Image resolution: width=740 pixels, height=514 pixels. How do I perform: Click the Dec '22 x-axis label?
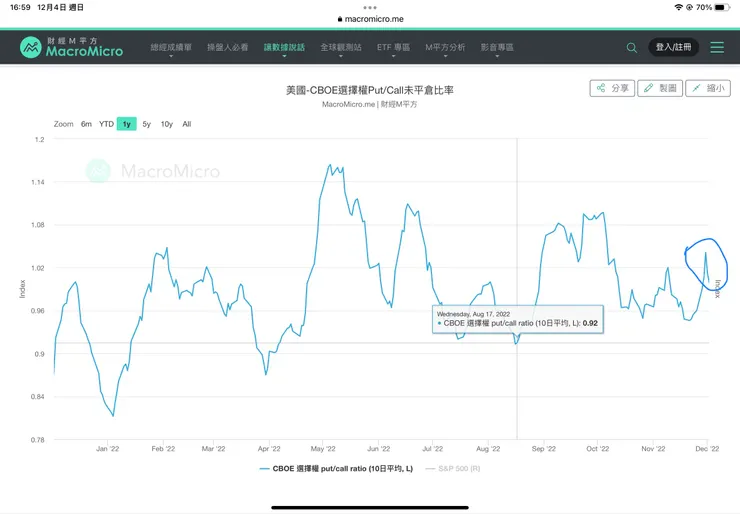click(x=707, y=449)
